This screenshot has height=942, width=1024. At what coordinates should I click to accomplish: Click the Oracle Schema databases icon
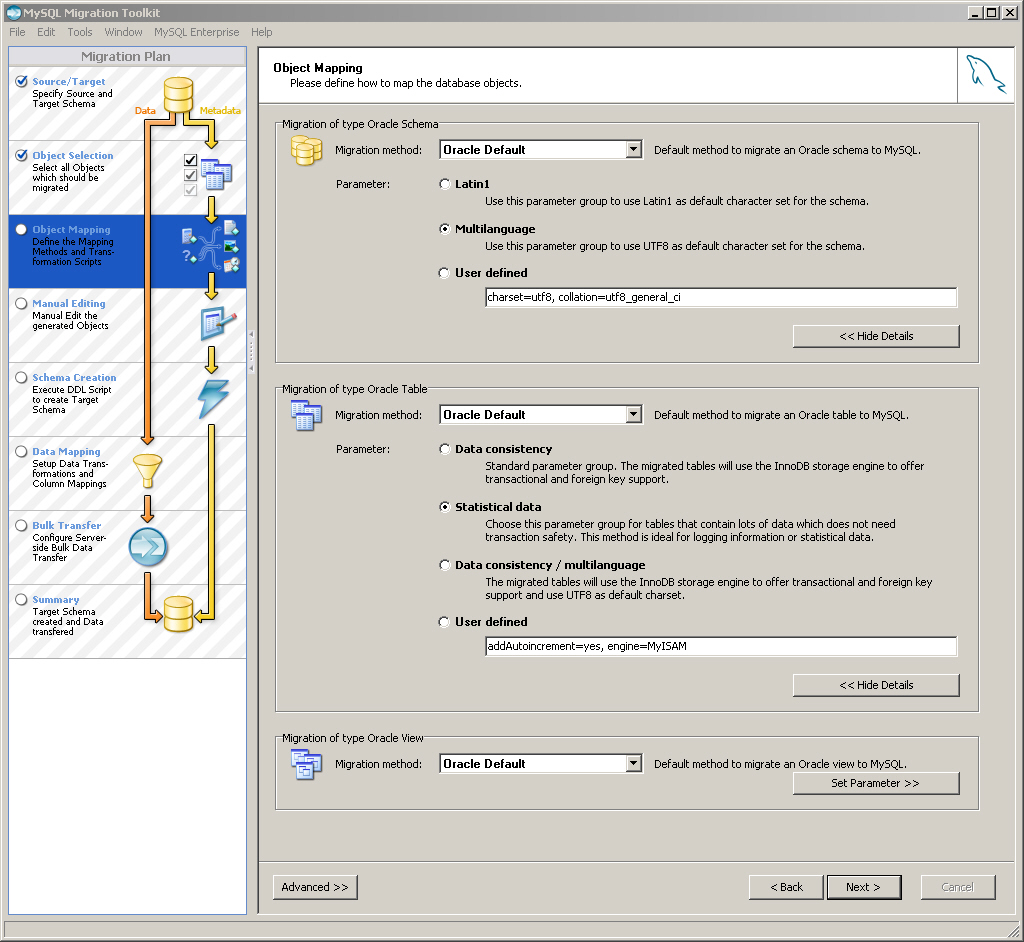[306, 150]
